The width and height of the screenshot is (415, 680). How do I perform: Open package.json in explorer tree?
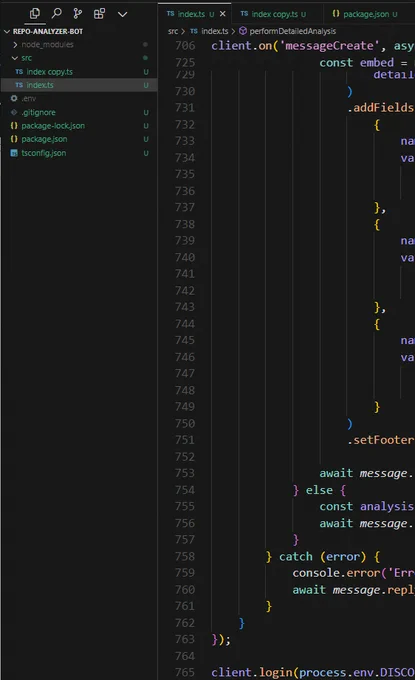(x=44, y=139)
